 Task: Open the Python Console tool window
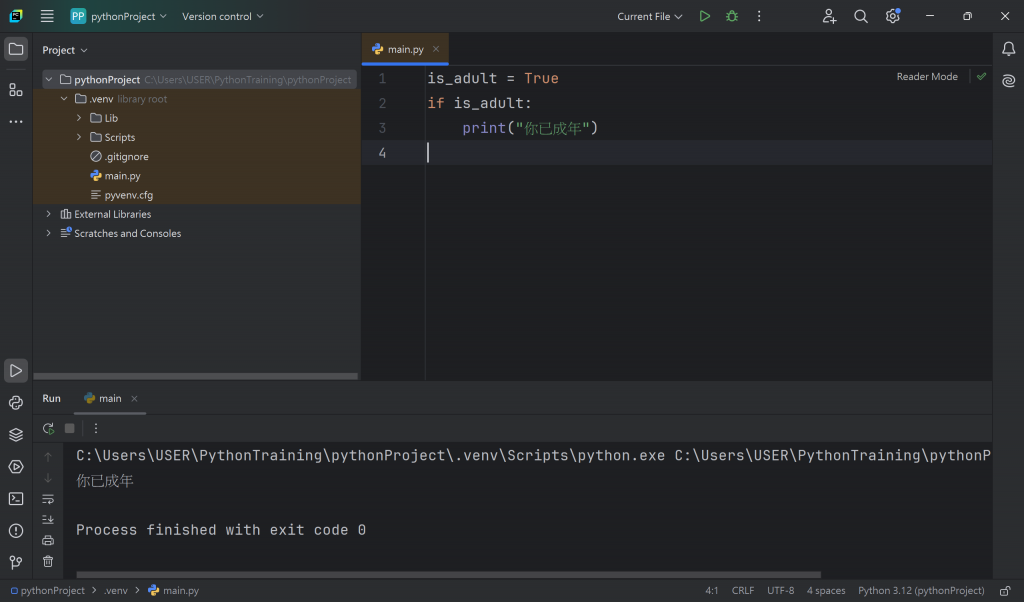tap(16, 403)
